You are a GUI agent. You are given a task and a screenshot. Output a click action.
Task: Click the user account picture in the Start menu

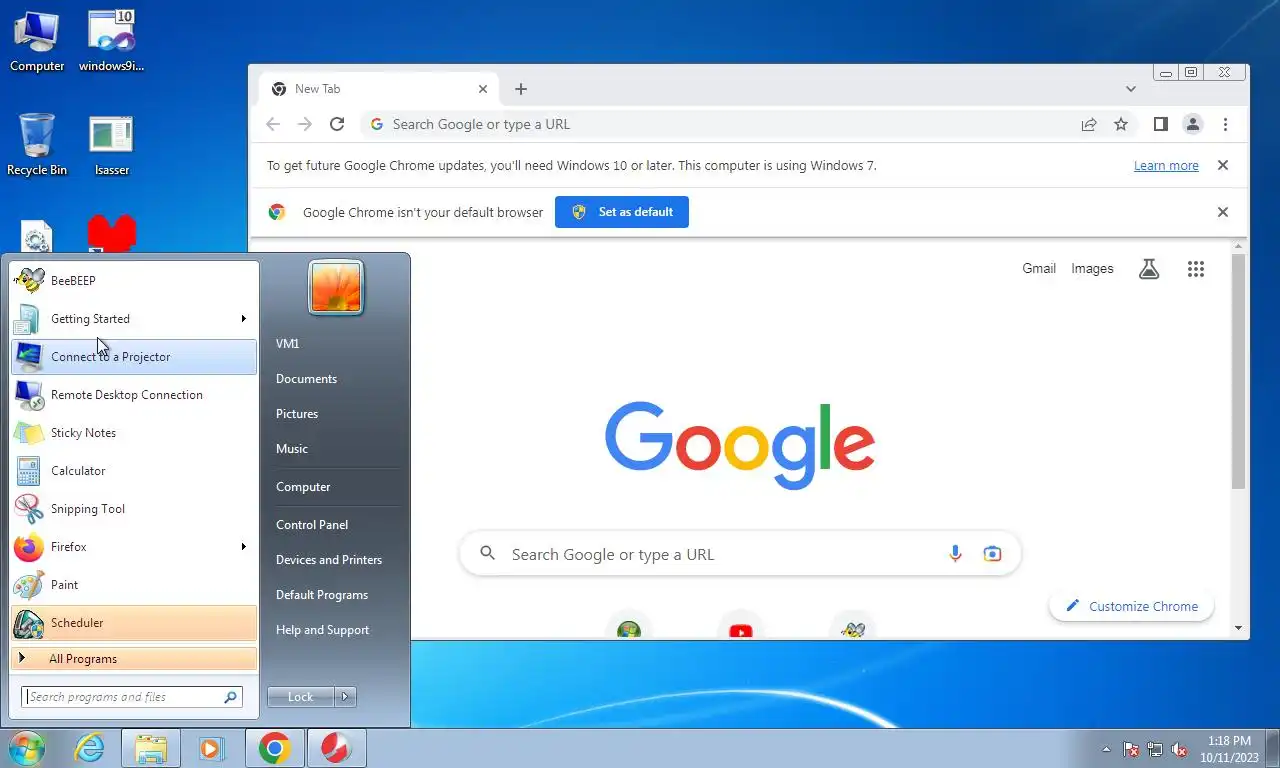tap(336, 287)
